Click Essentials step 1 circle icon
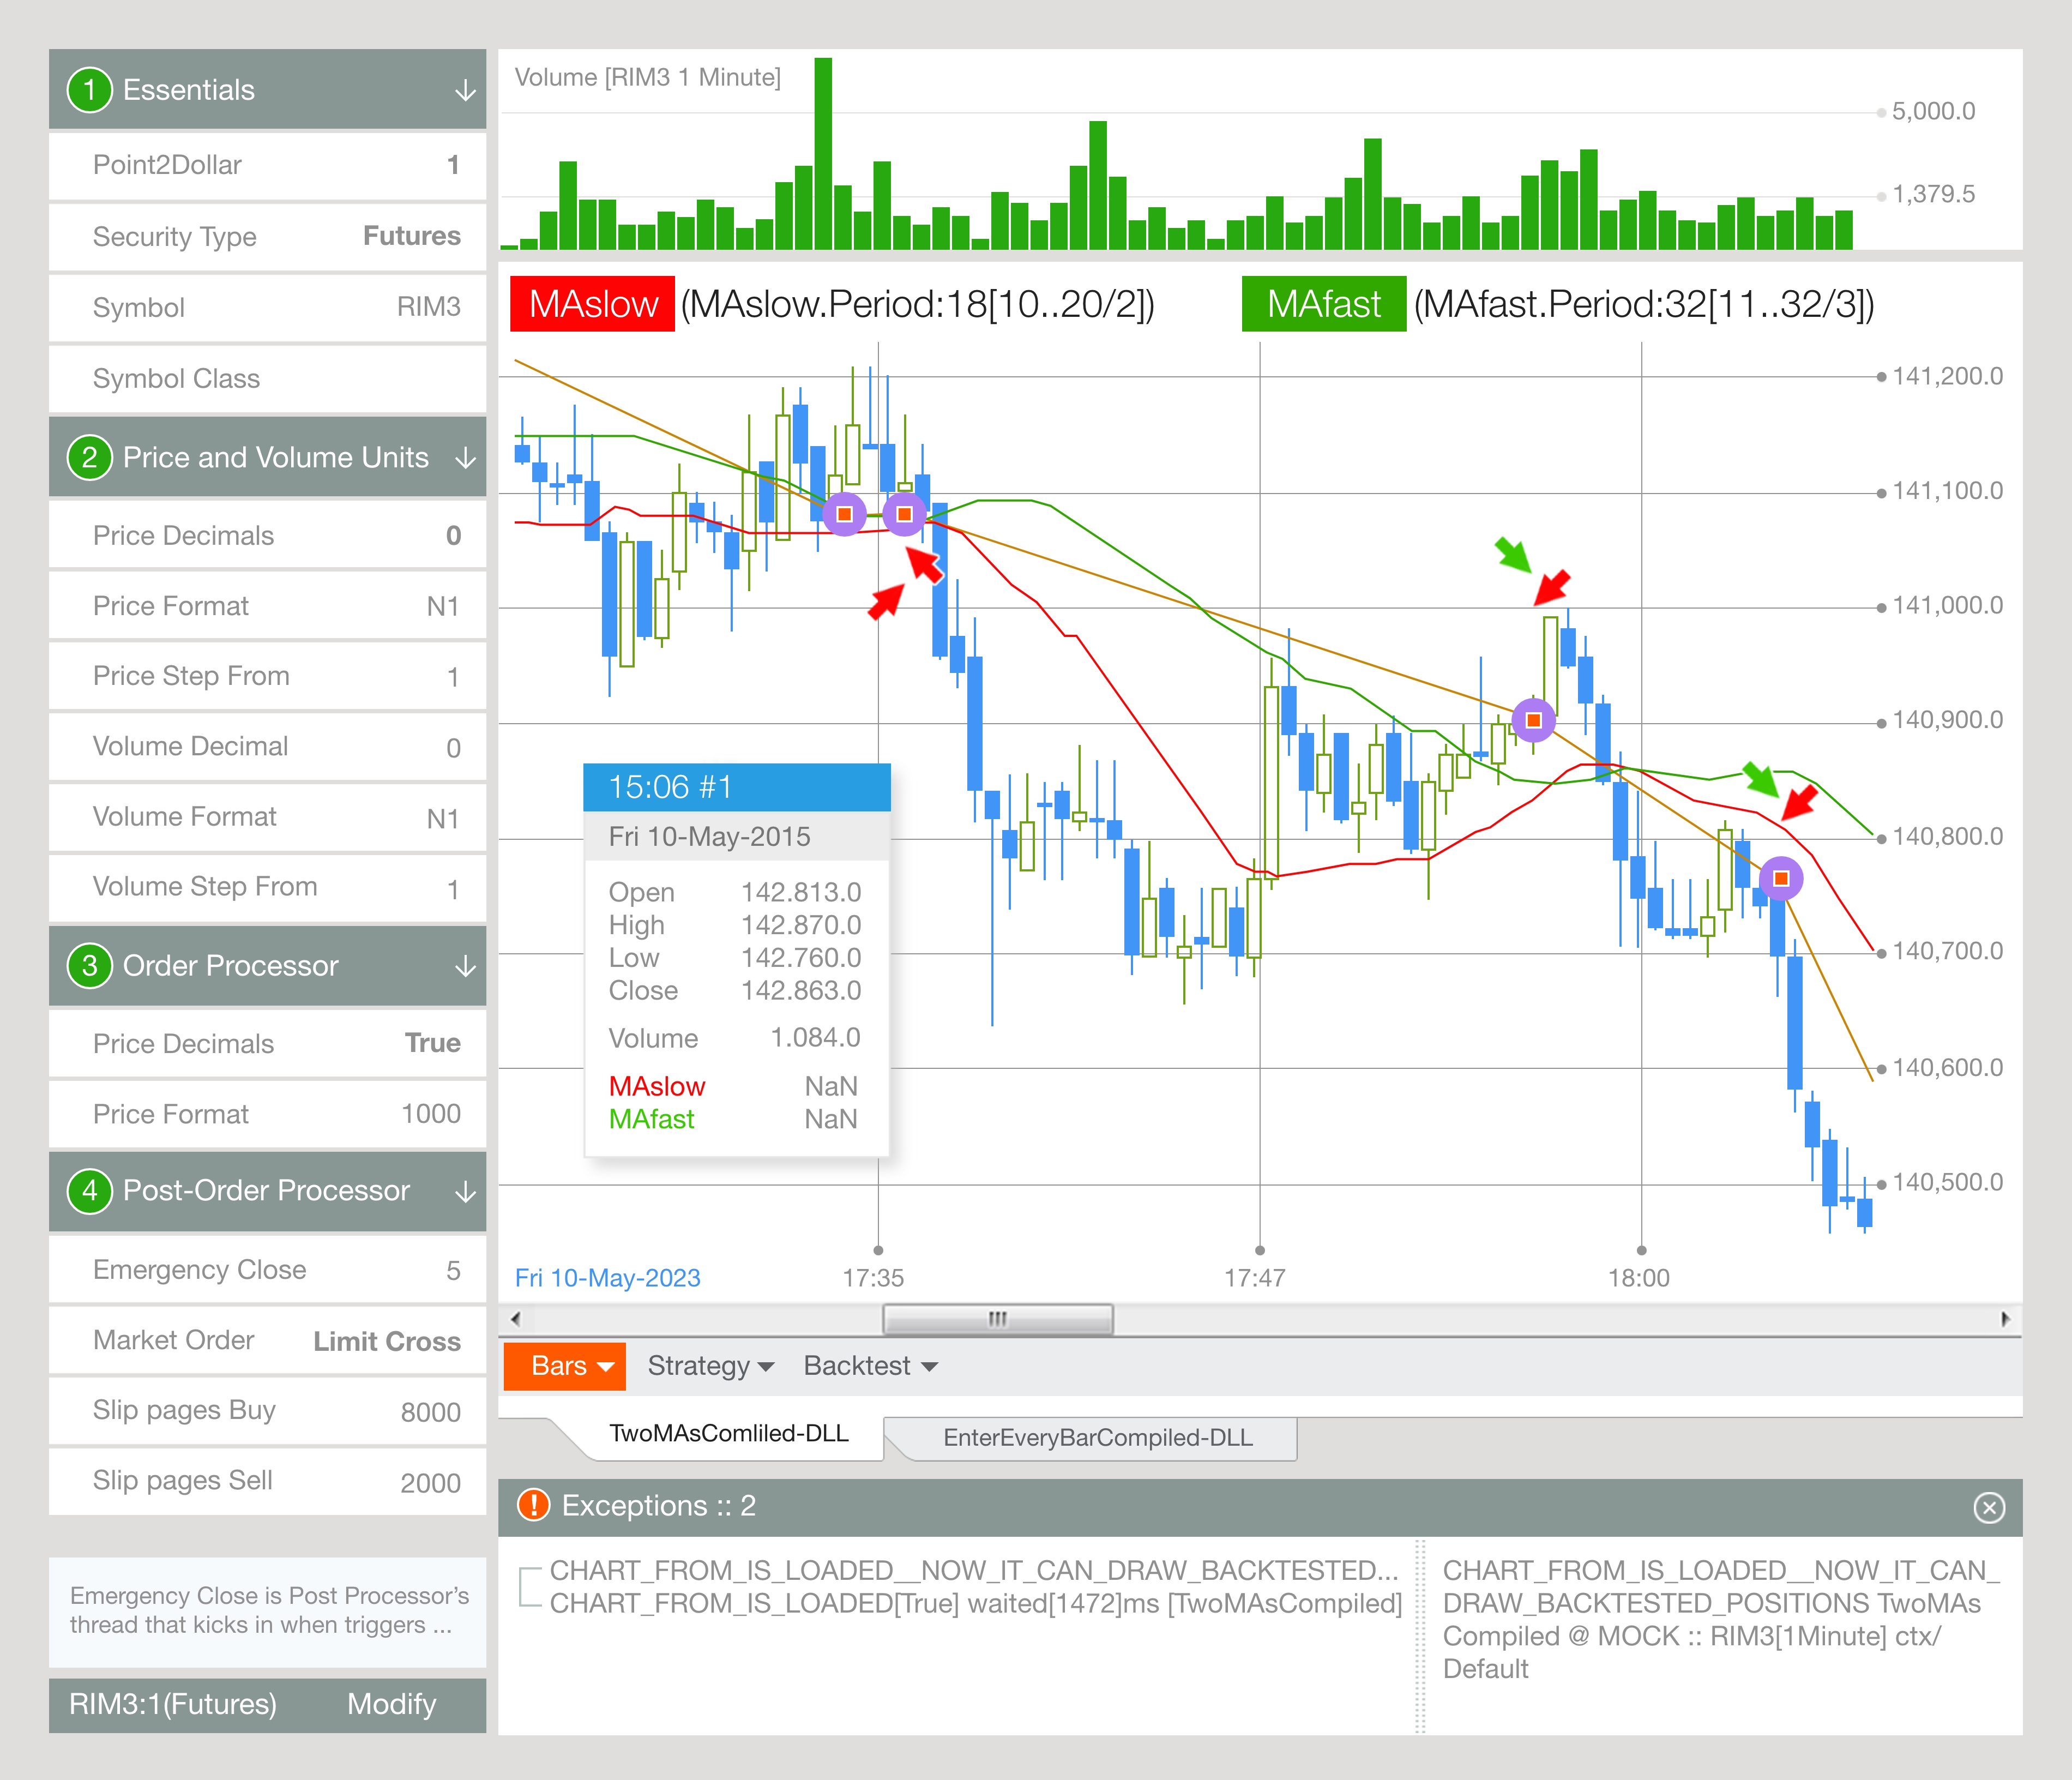Viewport: 2072px width, 1780px height. click(89, 90)
